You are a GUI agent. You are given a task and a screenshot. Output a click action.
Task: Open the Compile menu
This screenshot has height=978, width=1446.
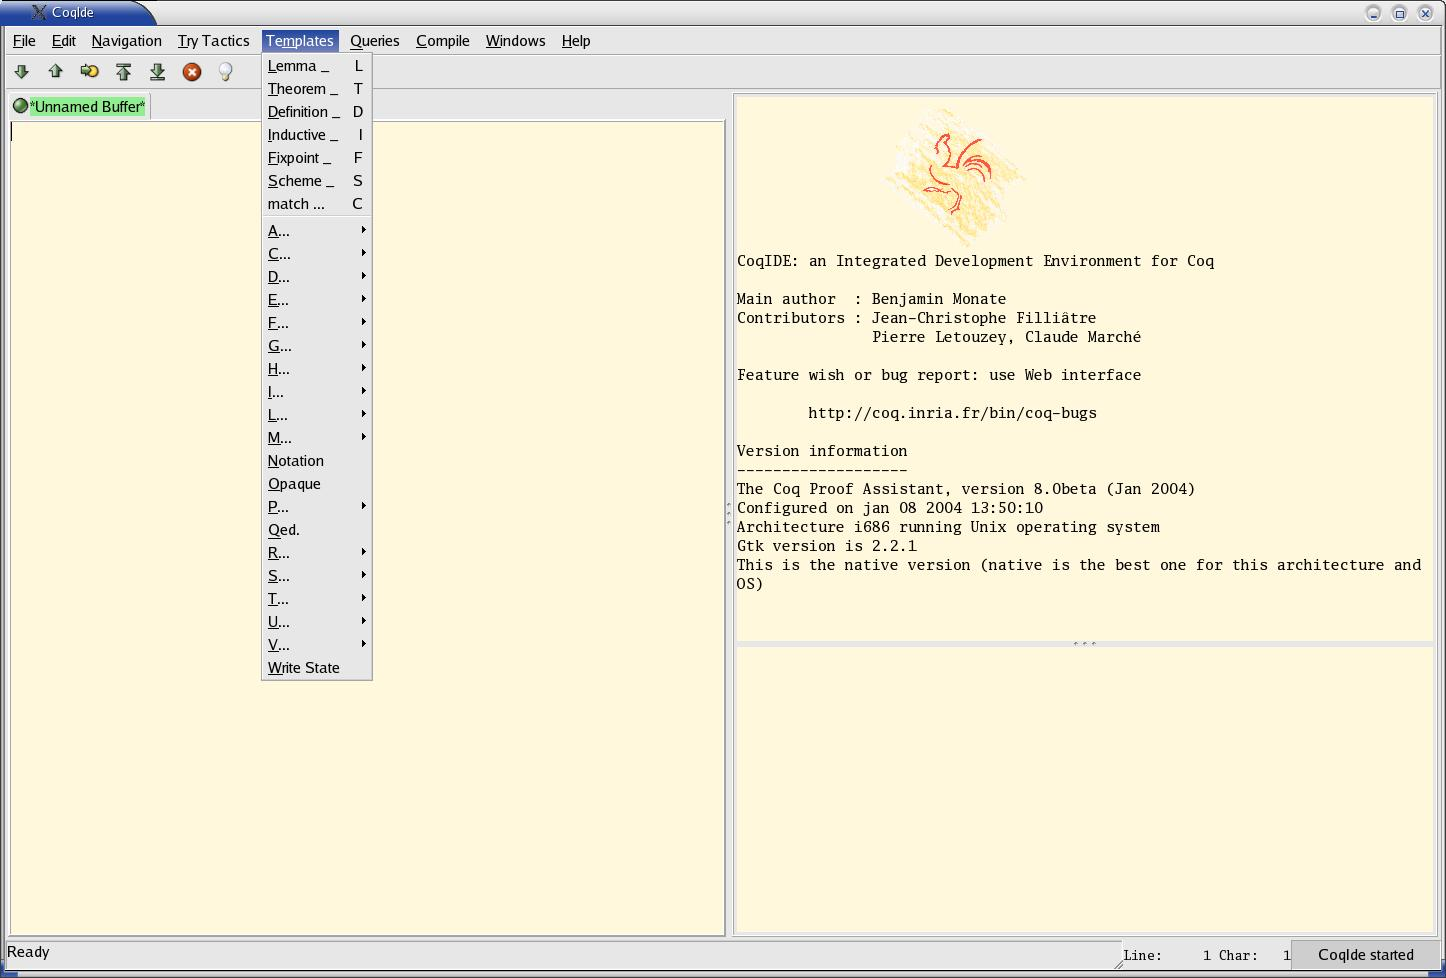442,41
